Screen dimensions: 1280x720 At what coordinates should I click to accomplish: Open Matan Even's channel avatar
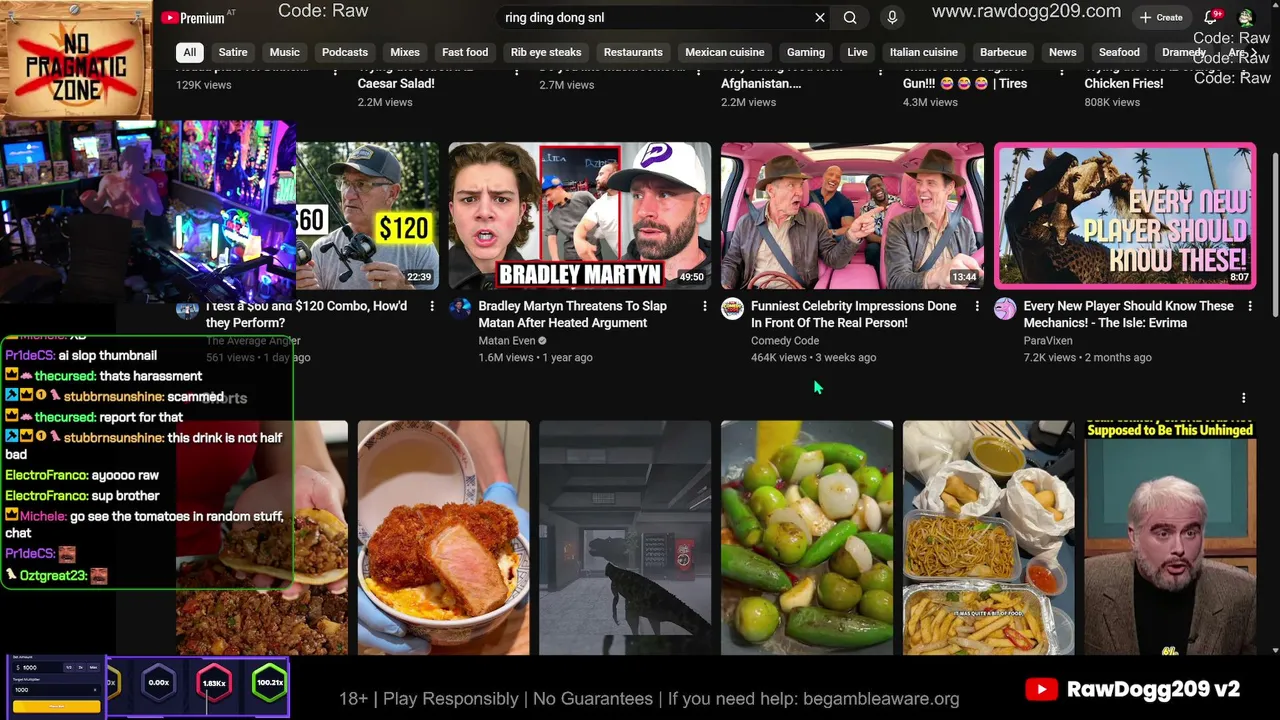[x=460, y=308]
